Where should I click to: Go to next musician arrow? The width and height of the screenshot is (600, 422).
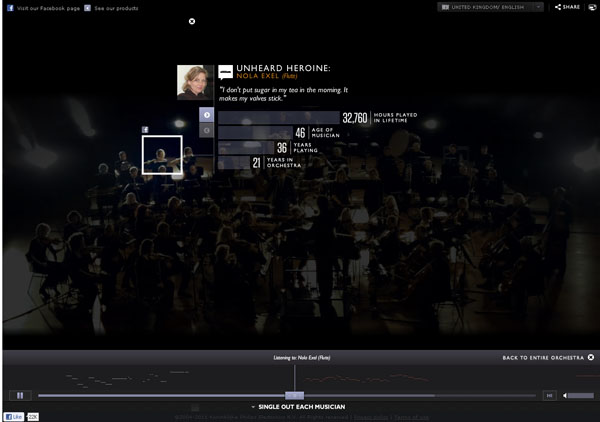pyautogui.click(x=206, y=115)
